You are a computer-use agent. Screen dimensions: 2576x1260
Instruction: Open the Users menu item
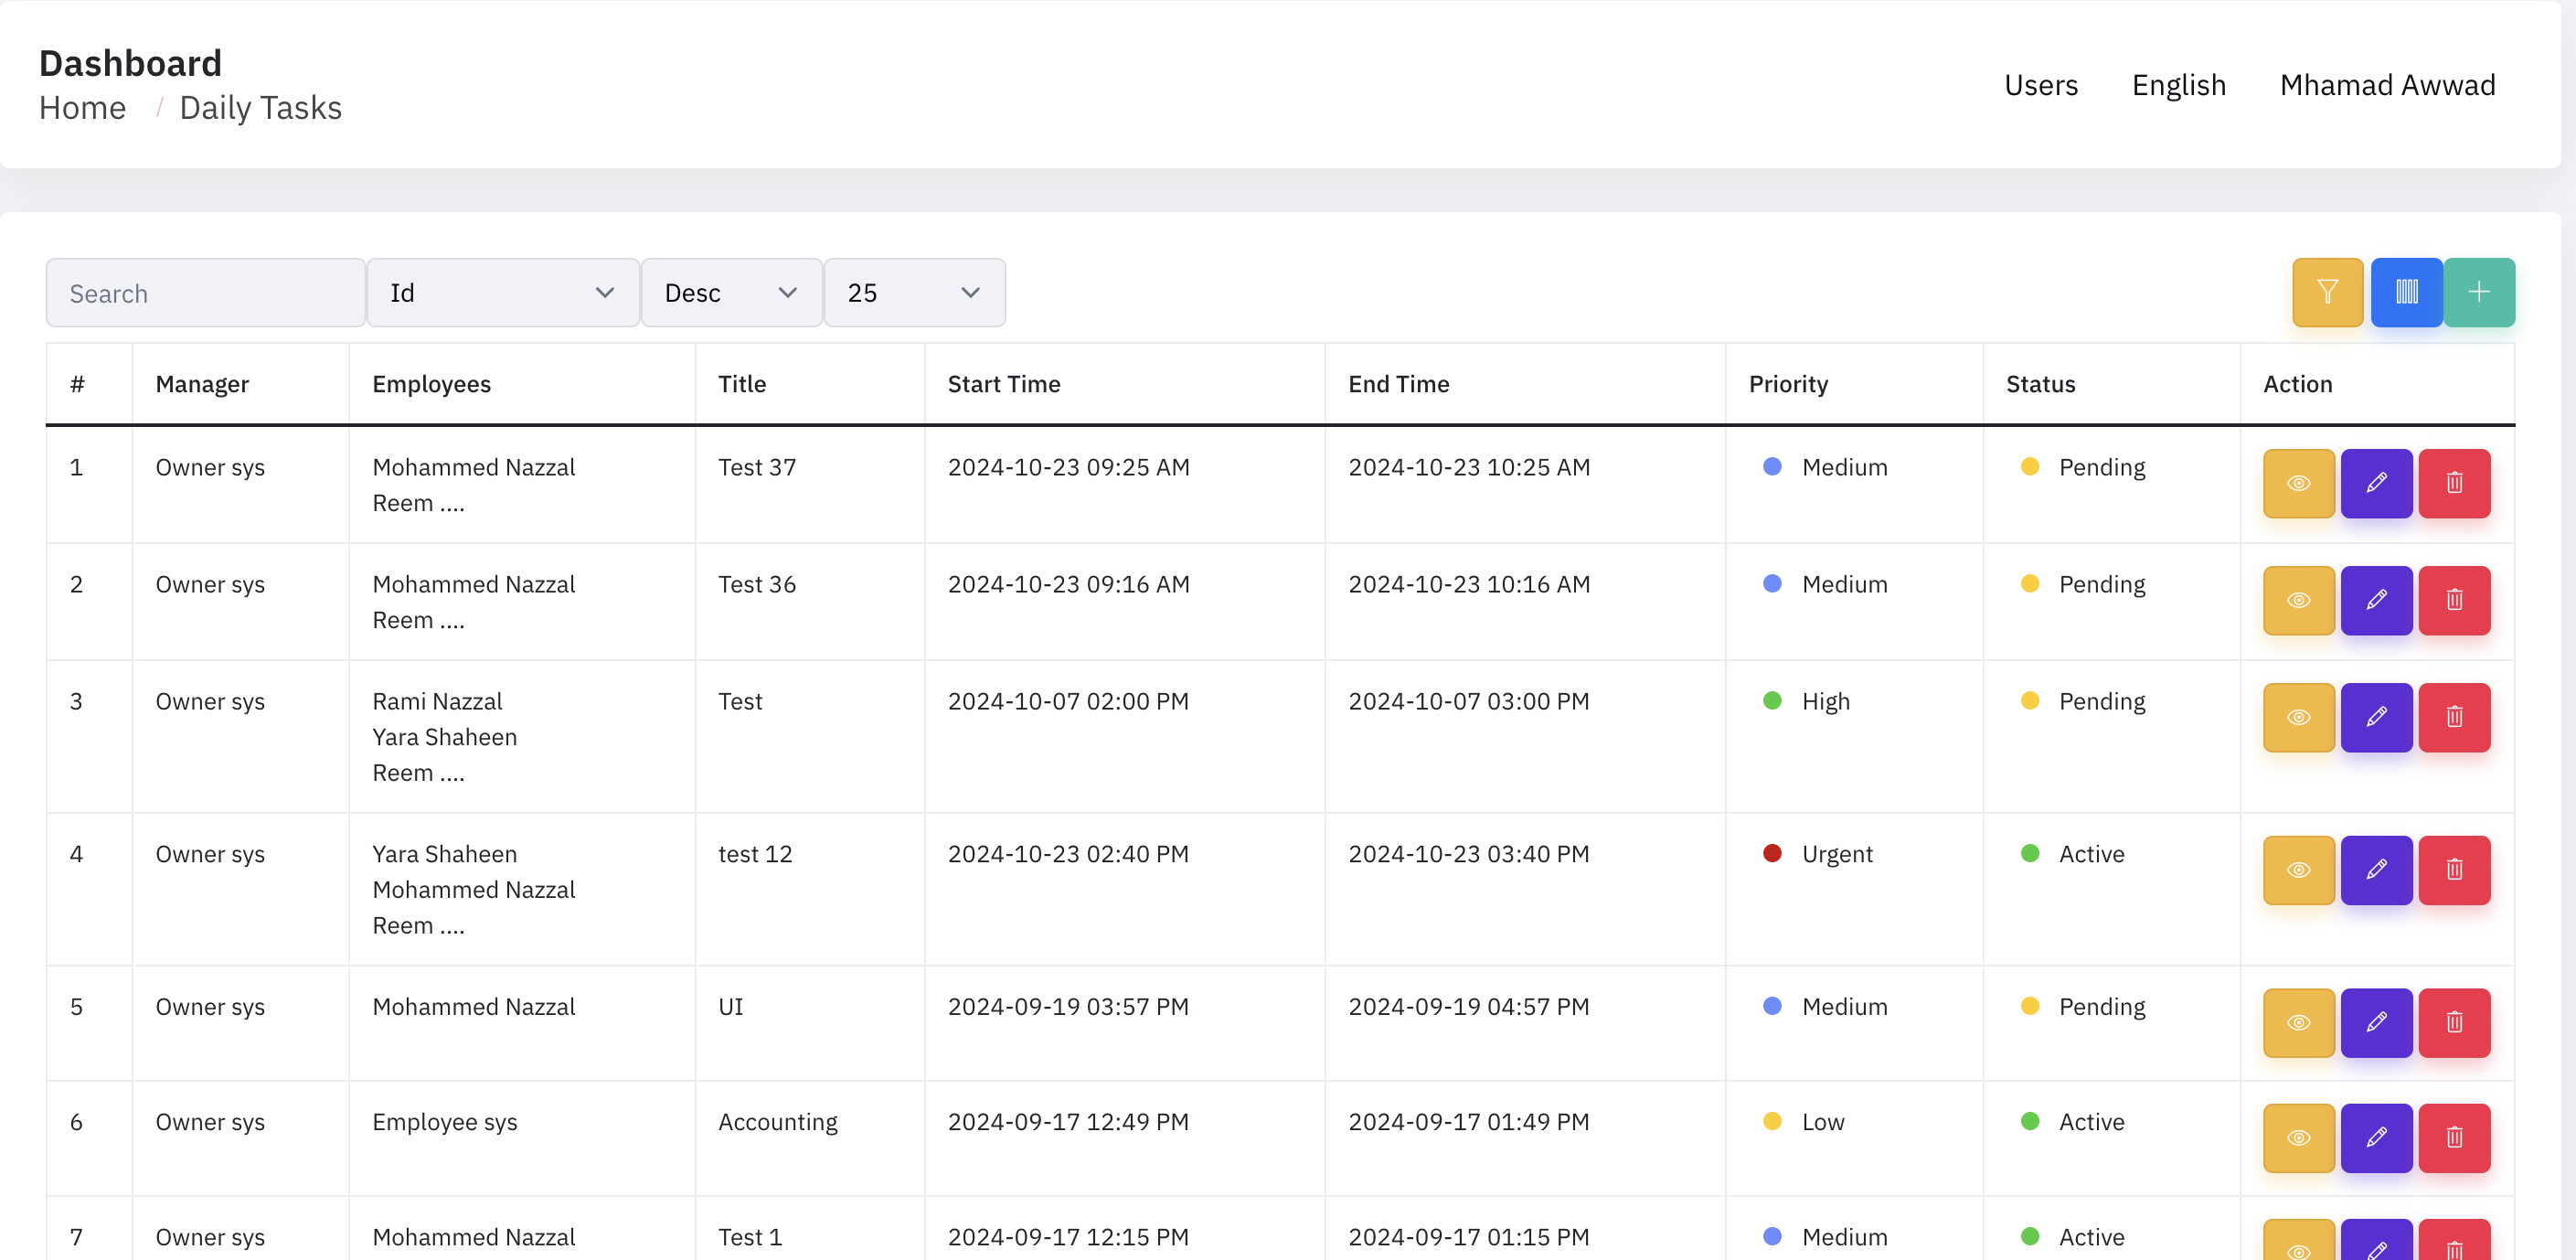[2041, 85]
